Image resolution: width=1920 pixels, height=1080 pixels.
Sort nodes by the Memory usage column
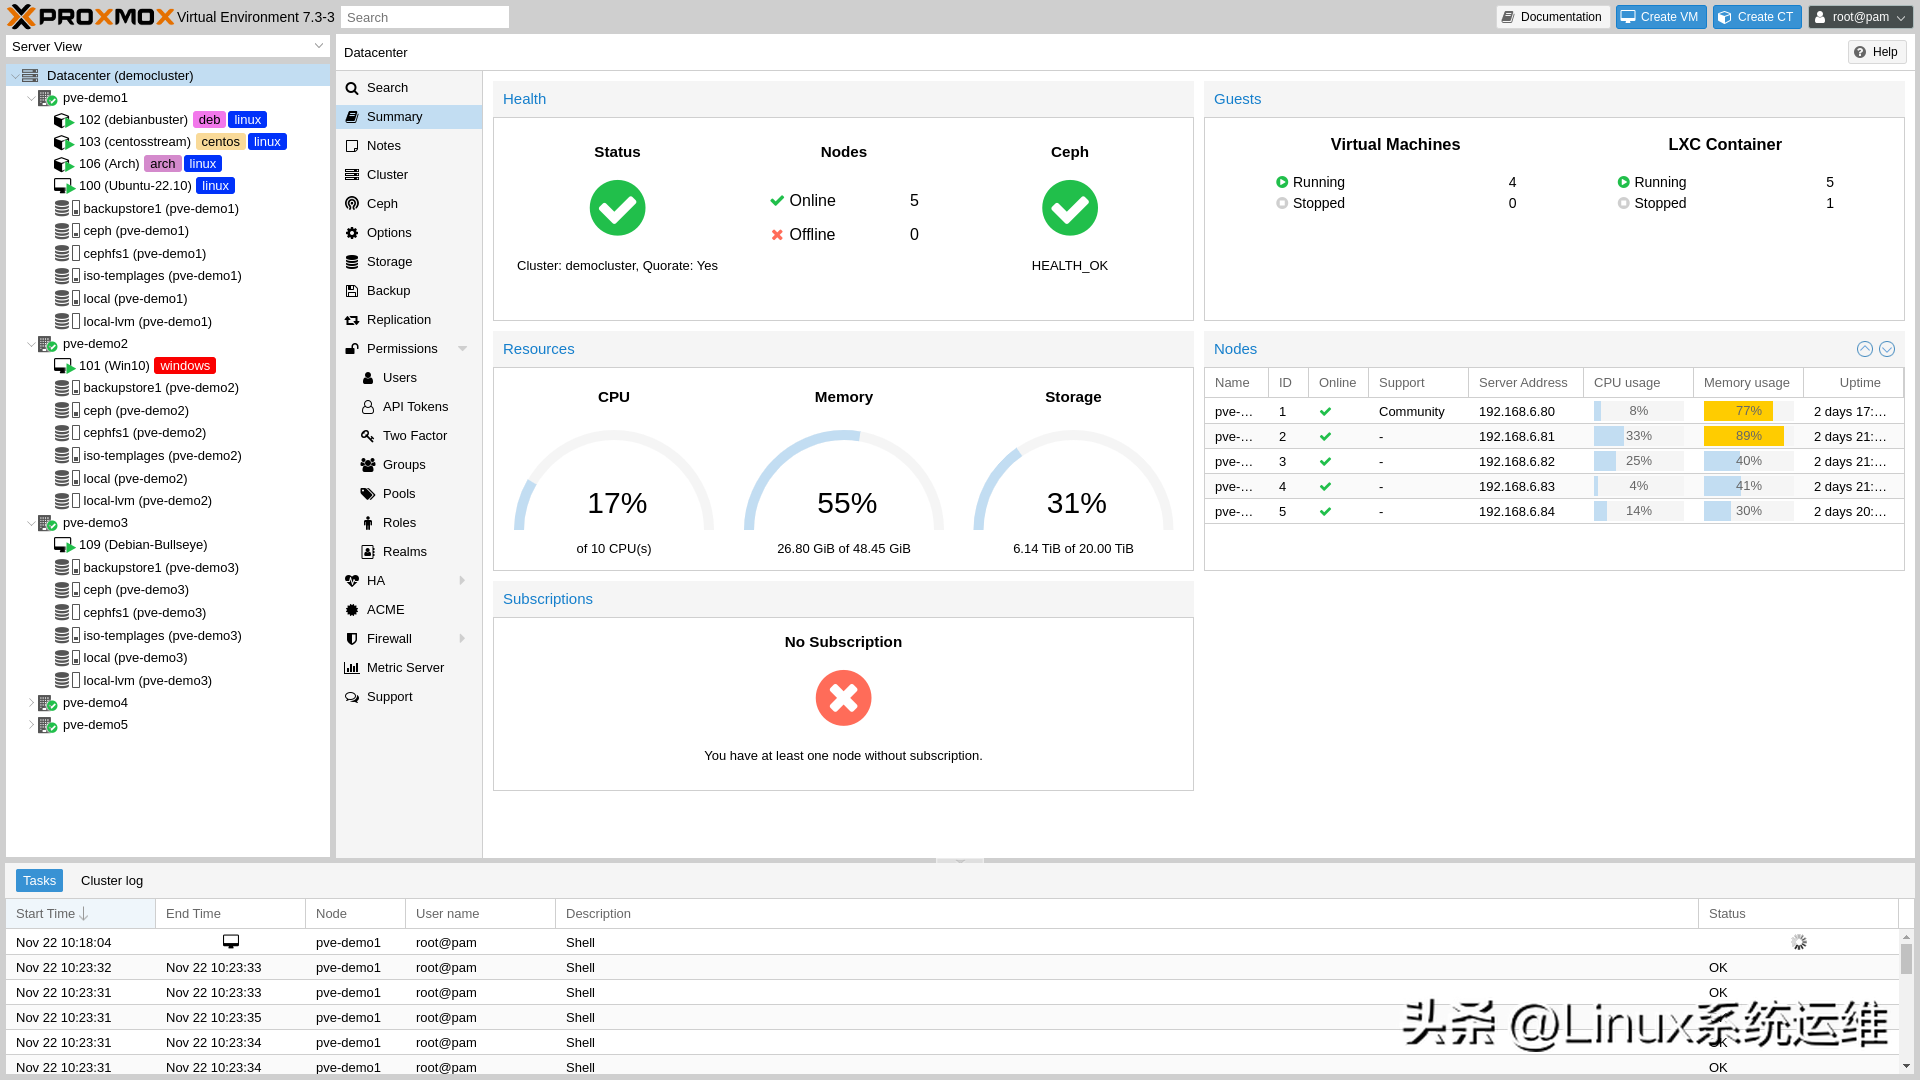coord(1747,383)
